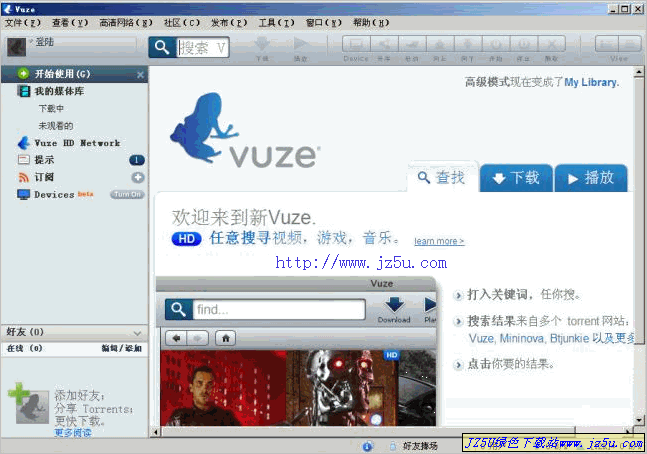
Task: Open the 高清网络(N) menu
Action: [x=126, y=23]
